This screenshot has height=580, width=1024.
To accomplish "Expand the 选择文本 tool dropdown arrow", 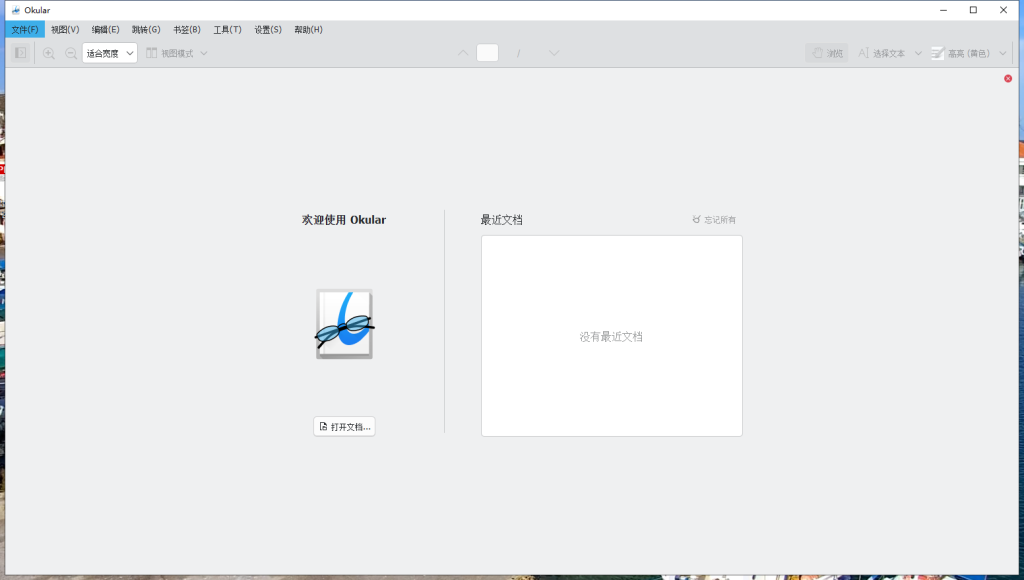I will pyautogui.click(x=918, y=53).
